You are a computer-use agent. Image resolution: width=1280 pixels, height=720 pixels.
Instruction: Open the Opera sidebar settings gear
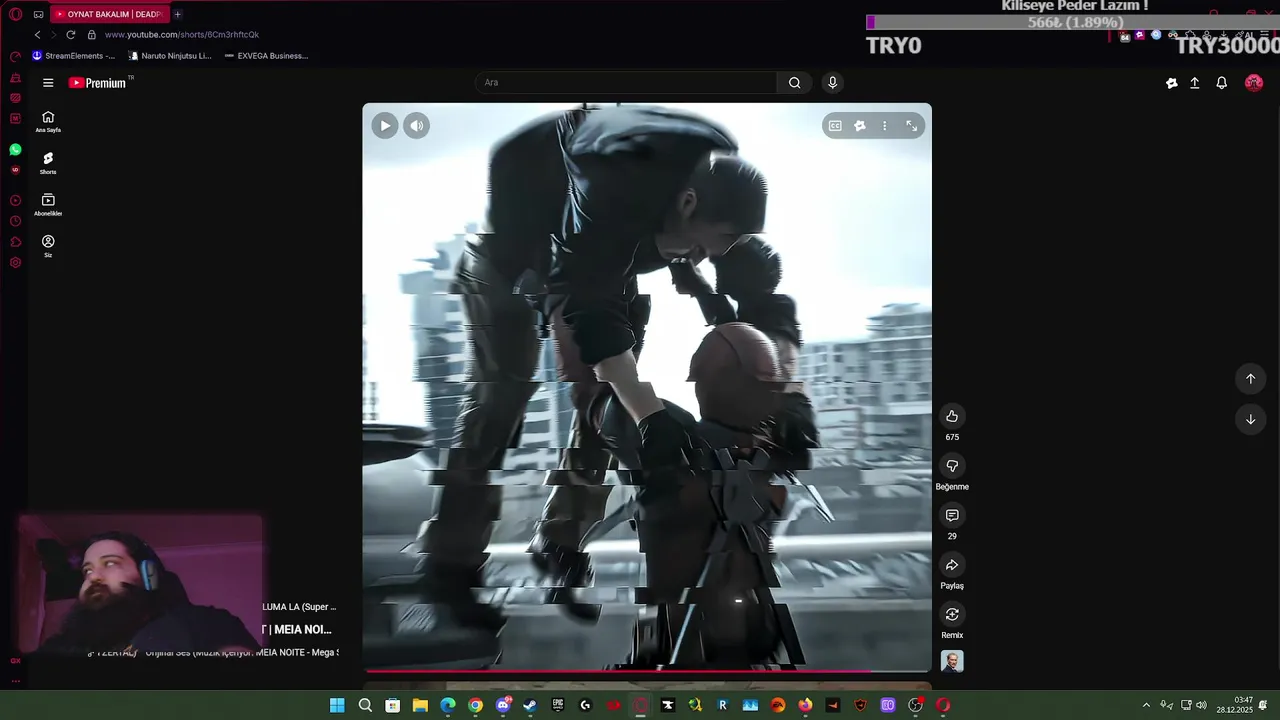pos(15,263)
